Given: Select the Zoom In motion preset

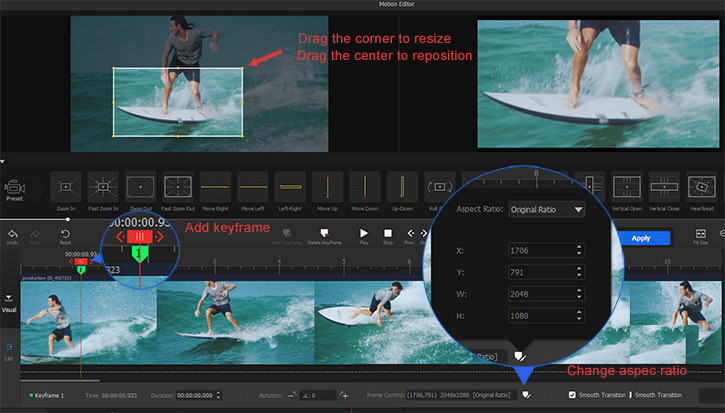Looking at the screenshot, I should [66, 187].
